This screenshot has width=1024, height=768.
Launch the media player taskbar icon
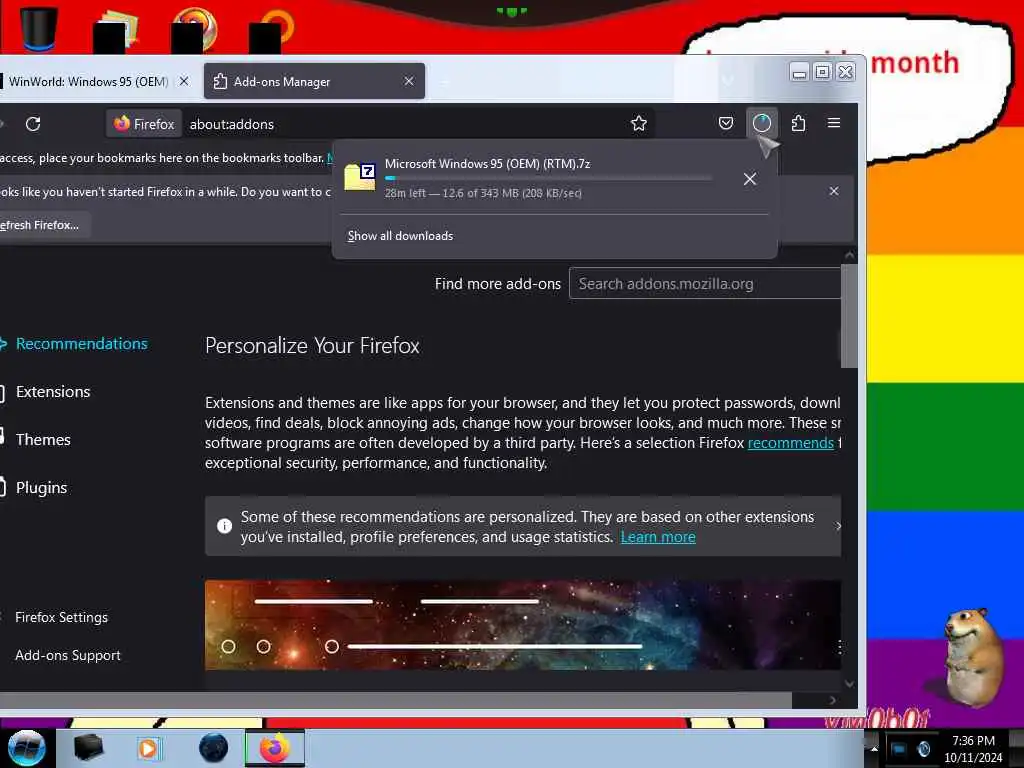coord(148,748)
